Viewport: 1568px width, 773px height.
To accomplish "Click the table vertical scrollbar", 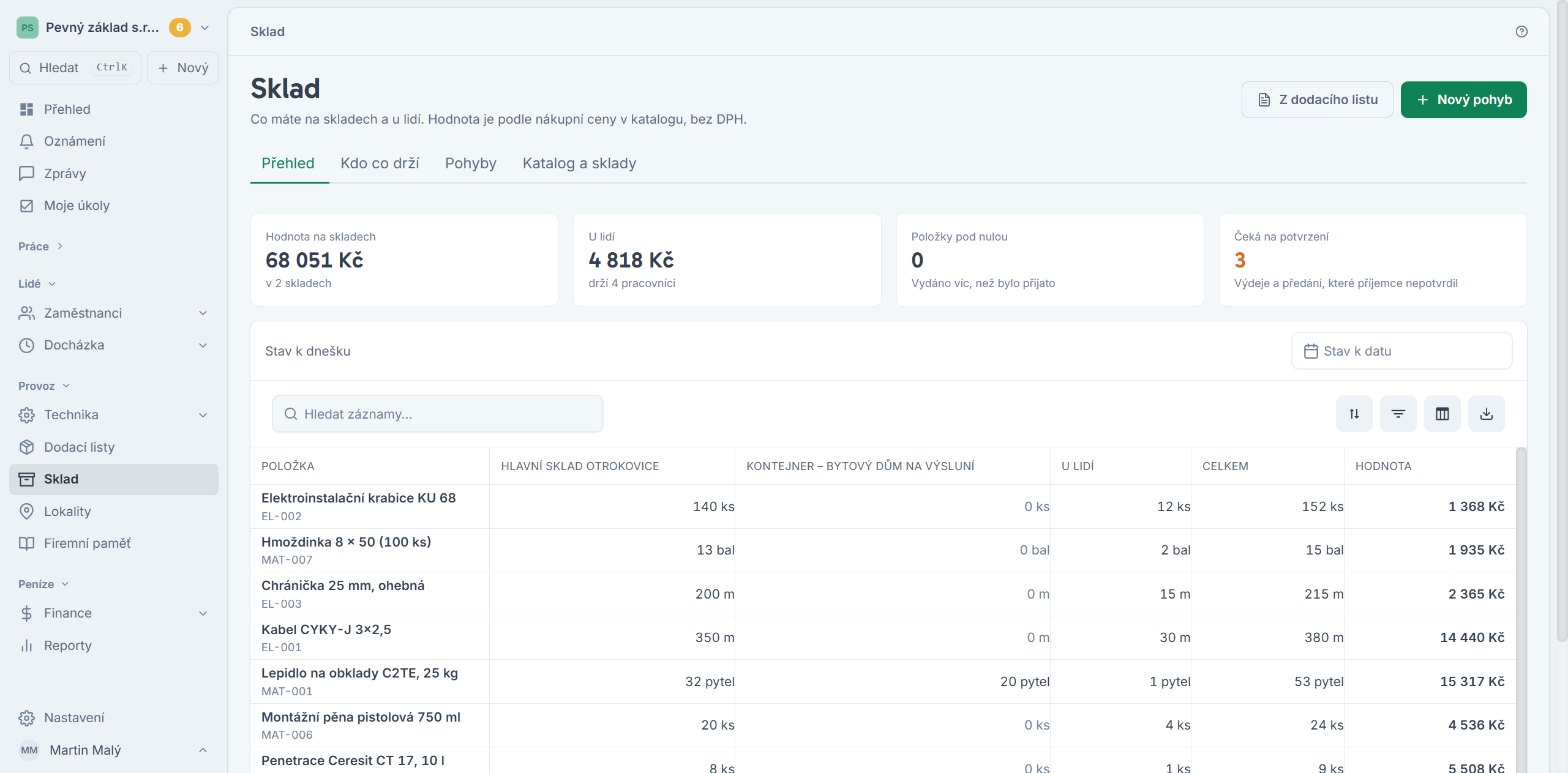I will (x=1521, y=610).
